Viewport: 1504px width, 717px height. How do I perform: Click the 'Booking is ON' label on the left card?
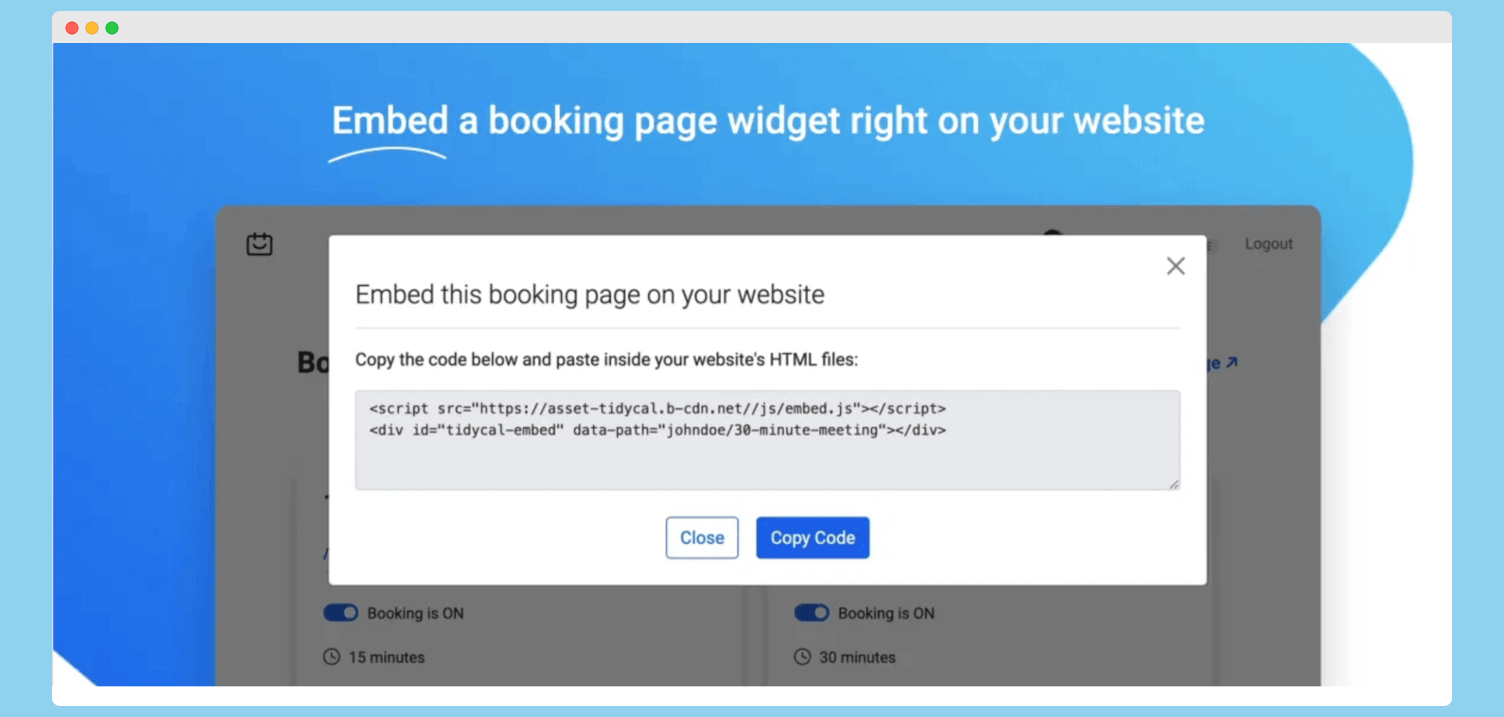click(416, 613)
